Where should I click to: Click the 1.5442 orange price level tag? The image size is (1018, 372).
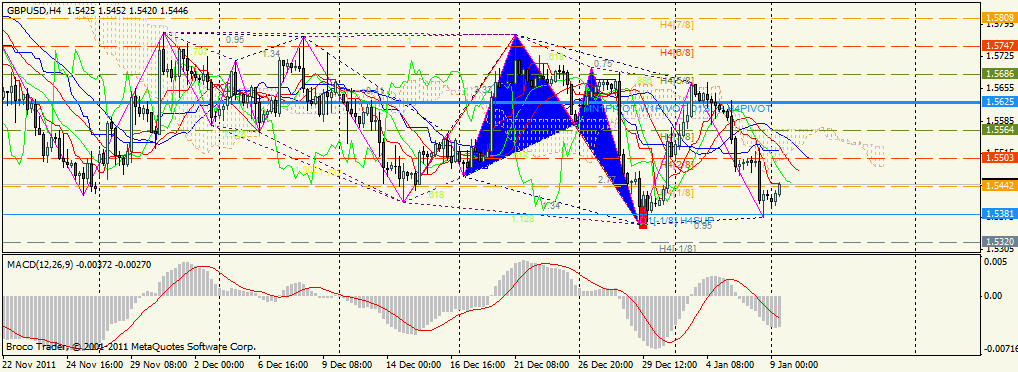tap(1000, 186)
